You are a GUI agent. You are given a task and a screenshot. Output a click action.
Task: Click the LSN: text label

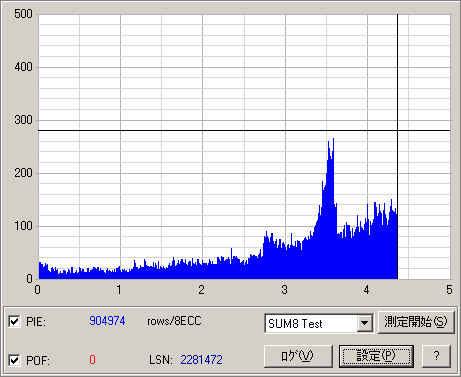160,360
